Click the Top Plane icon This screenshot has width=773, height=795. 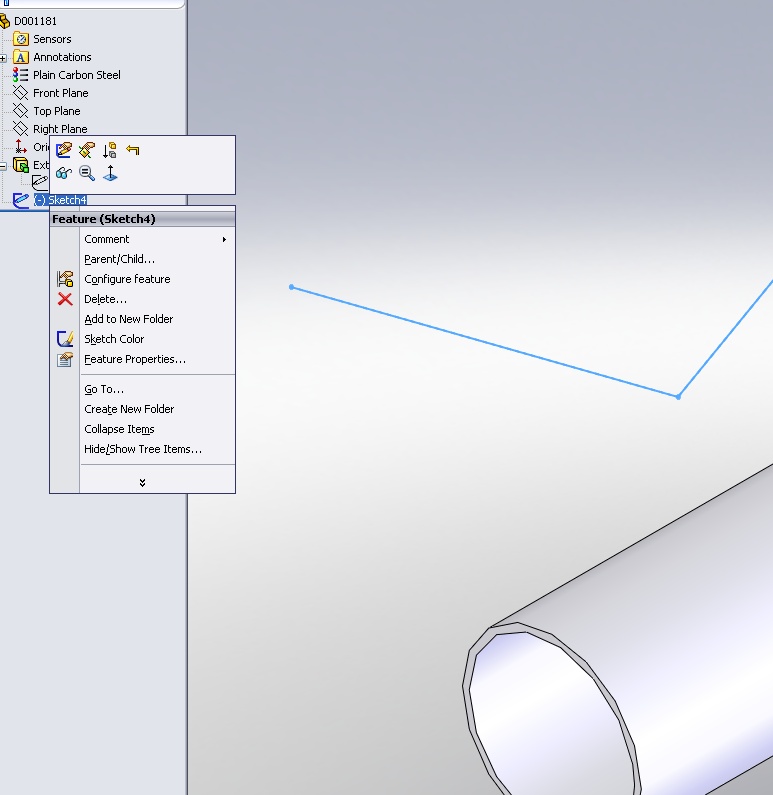coord(20,111)
